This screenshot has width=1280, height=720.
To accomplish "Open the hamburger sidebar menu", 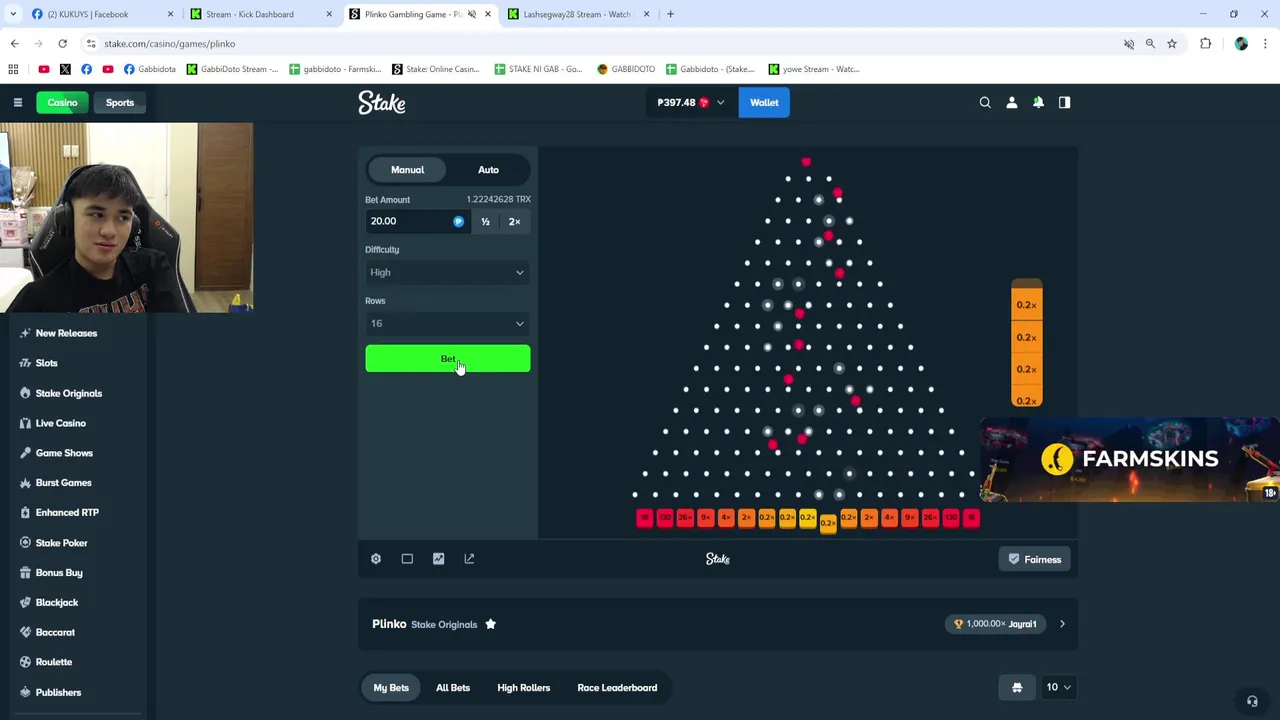I will (x=17, y=102).
